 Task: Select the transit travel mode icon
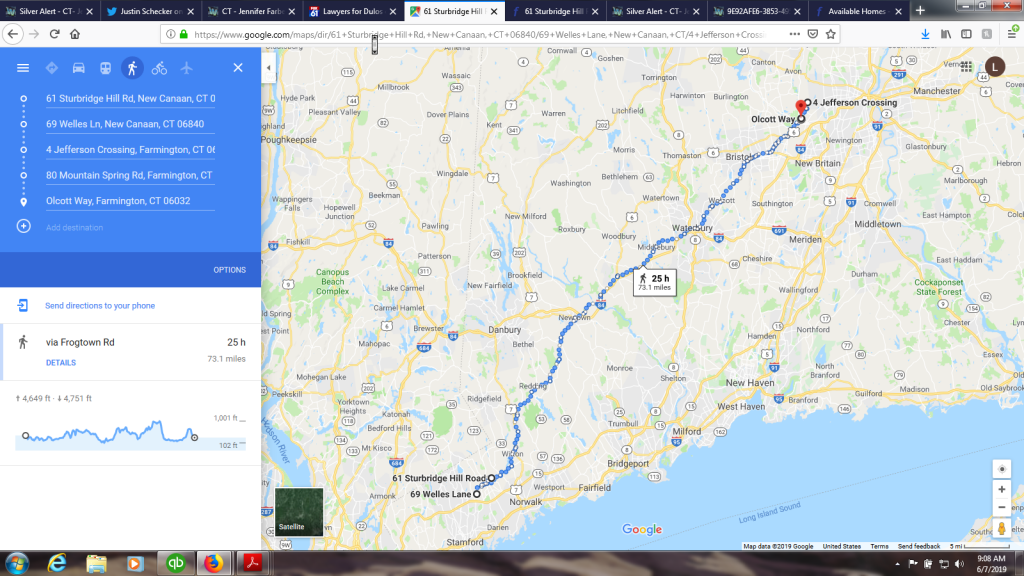pos(105,68)
